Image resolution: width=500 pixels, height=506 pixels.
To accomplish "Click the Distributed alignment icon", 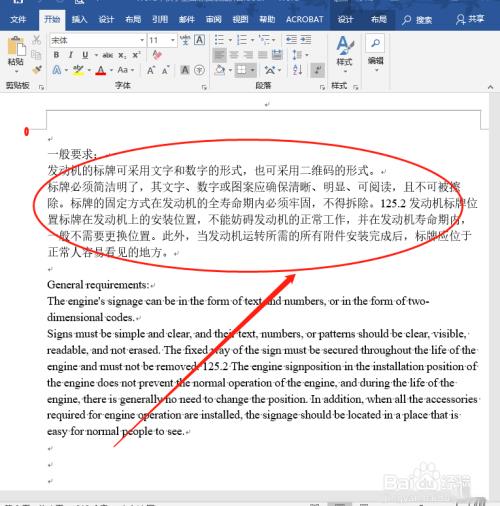I will point(277,55).
